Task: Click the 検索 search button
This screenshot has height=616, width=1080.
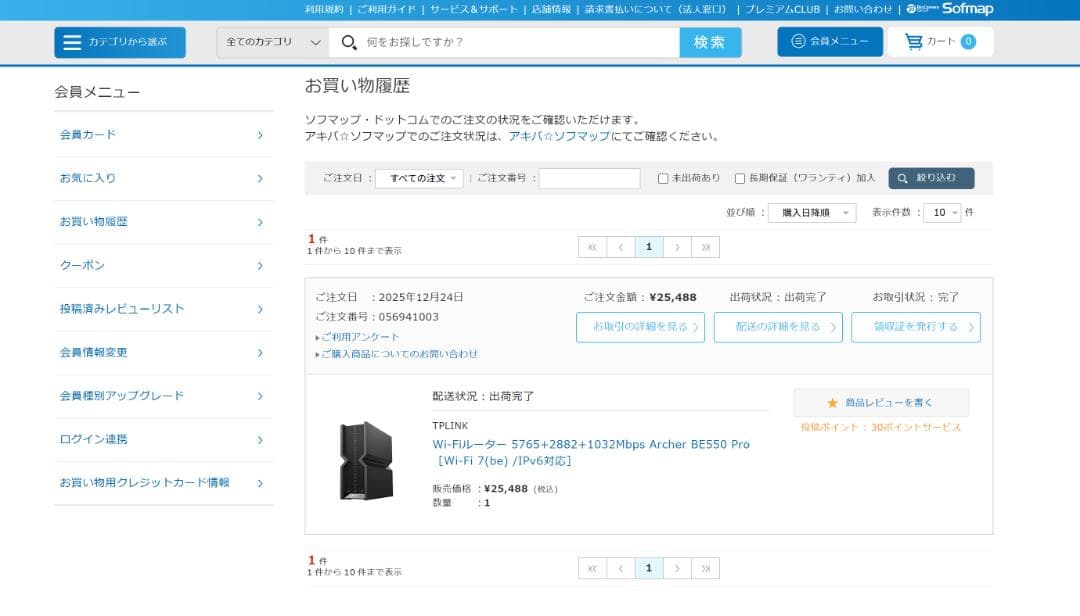Action: pyautogui.click(x=710, y=42)
